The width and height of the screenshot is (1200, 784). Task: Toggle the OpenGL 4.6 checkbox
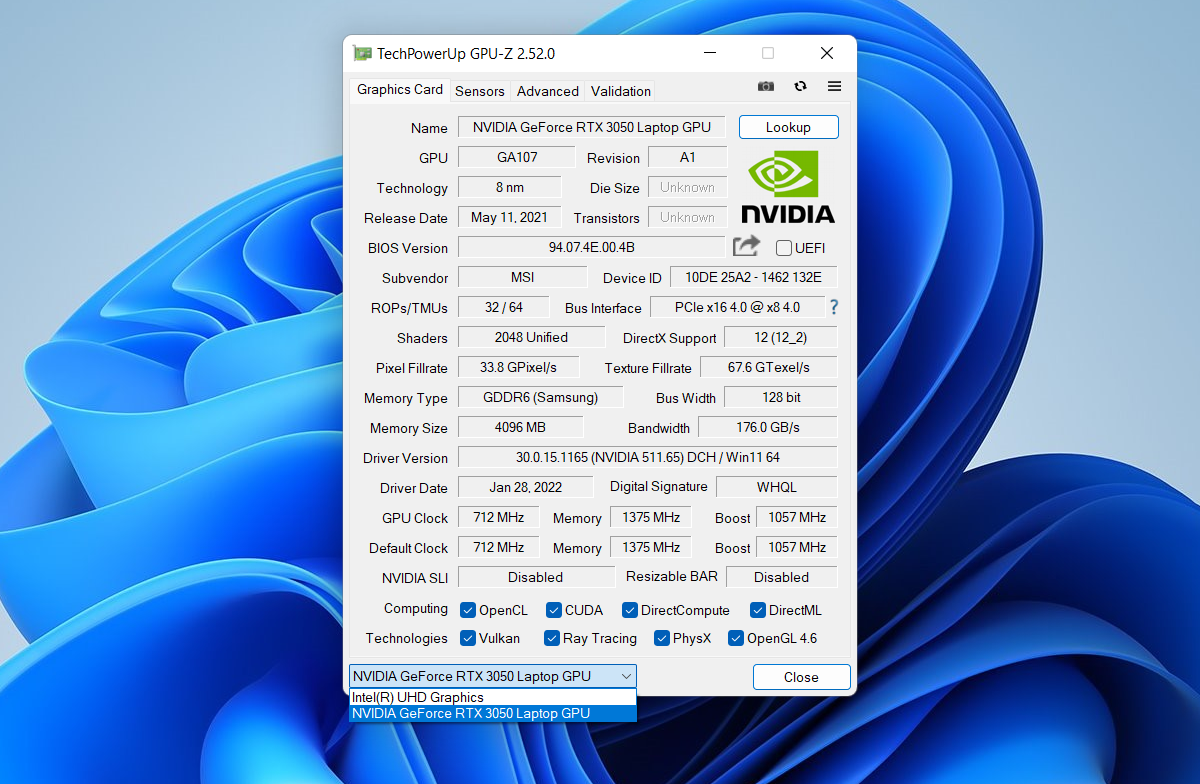click(736, 638)
